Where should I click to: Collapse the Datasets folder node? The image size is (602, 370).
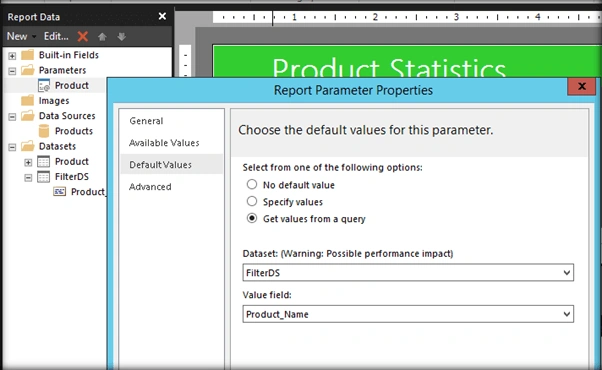coord(12,147)
